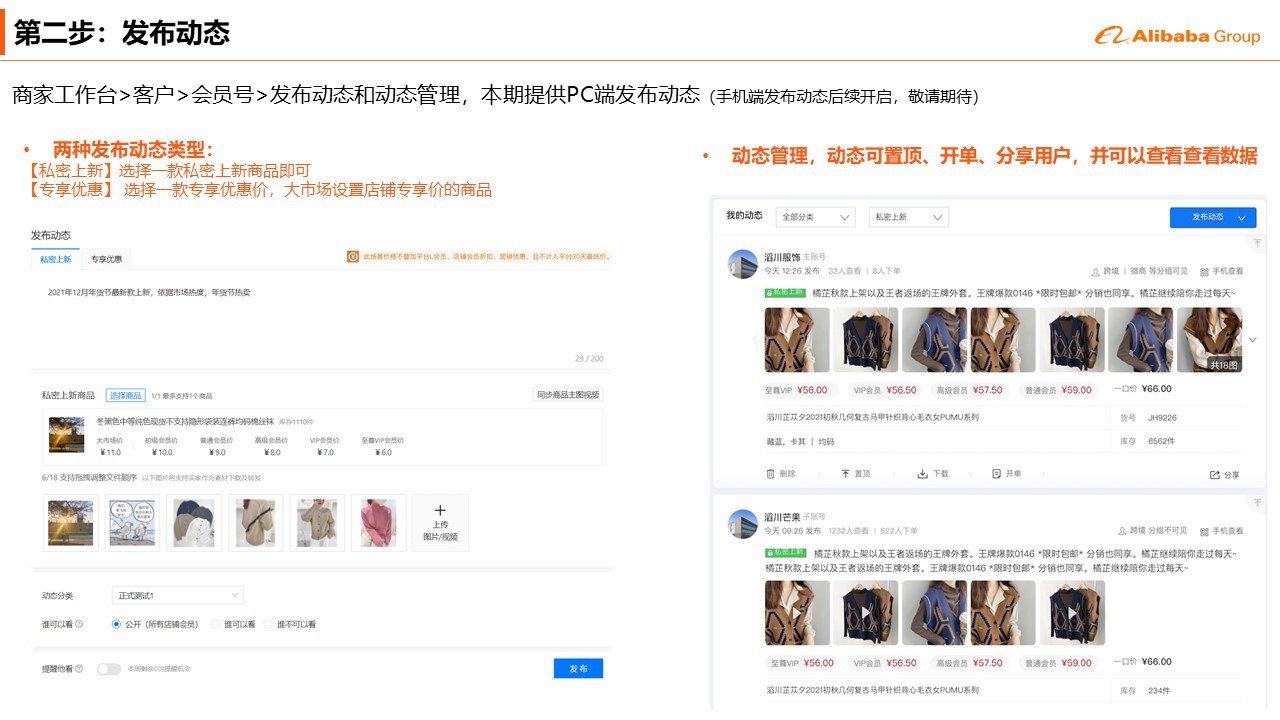1280x720 pixels.
Task: Switch to the 专享优惠 tab
Action: click(x=106, y=259)
